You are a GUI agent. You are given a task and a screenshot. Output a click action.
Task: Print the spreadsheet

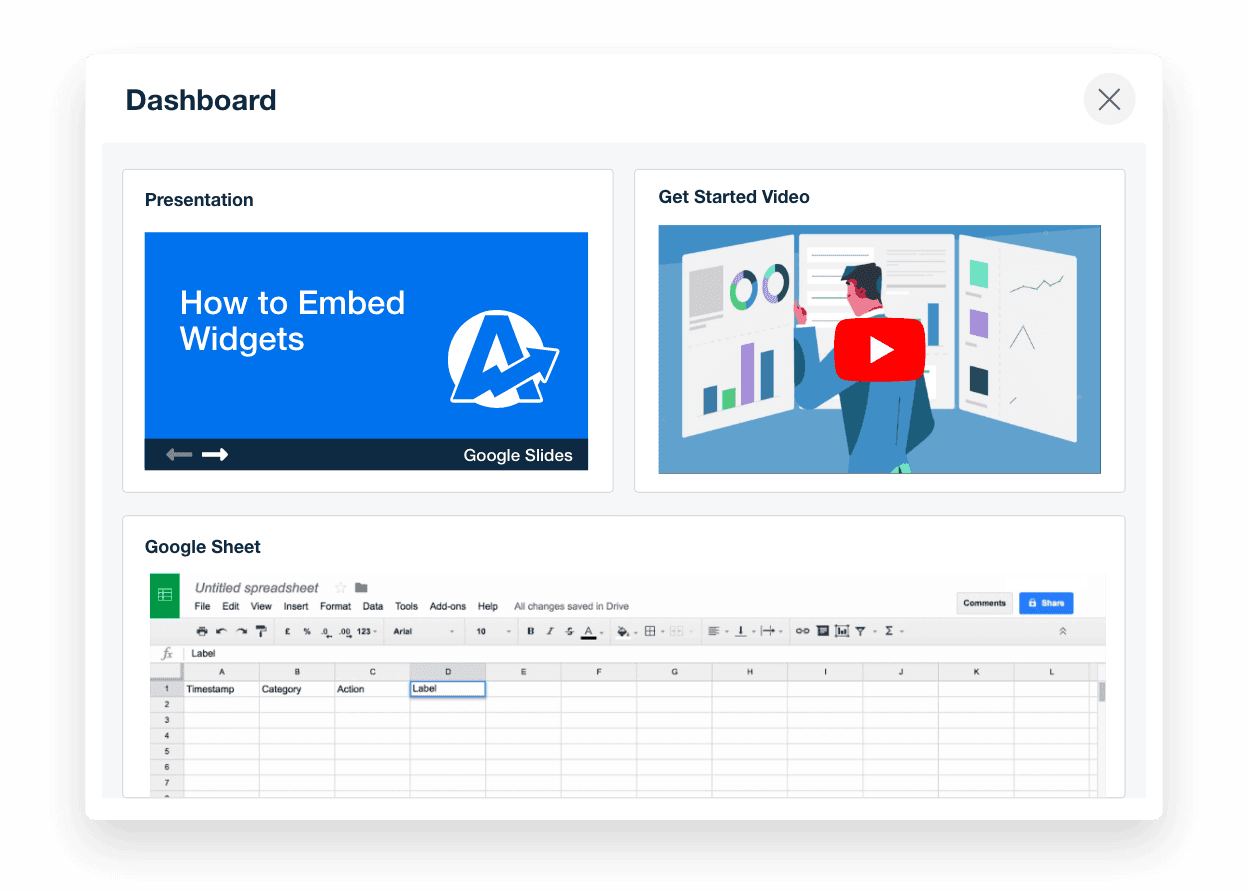click(x=203, y=631)
